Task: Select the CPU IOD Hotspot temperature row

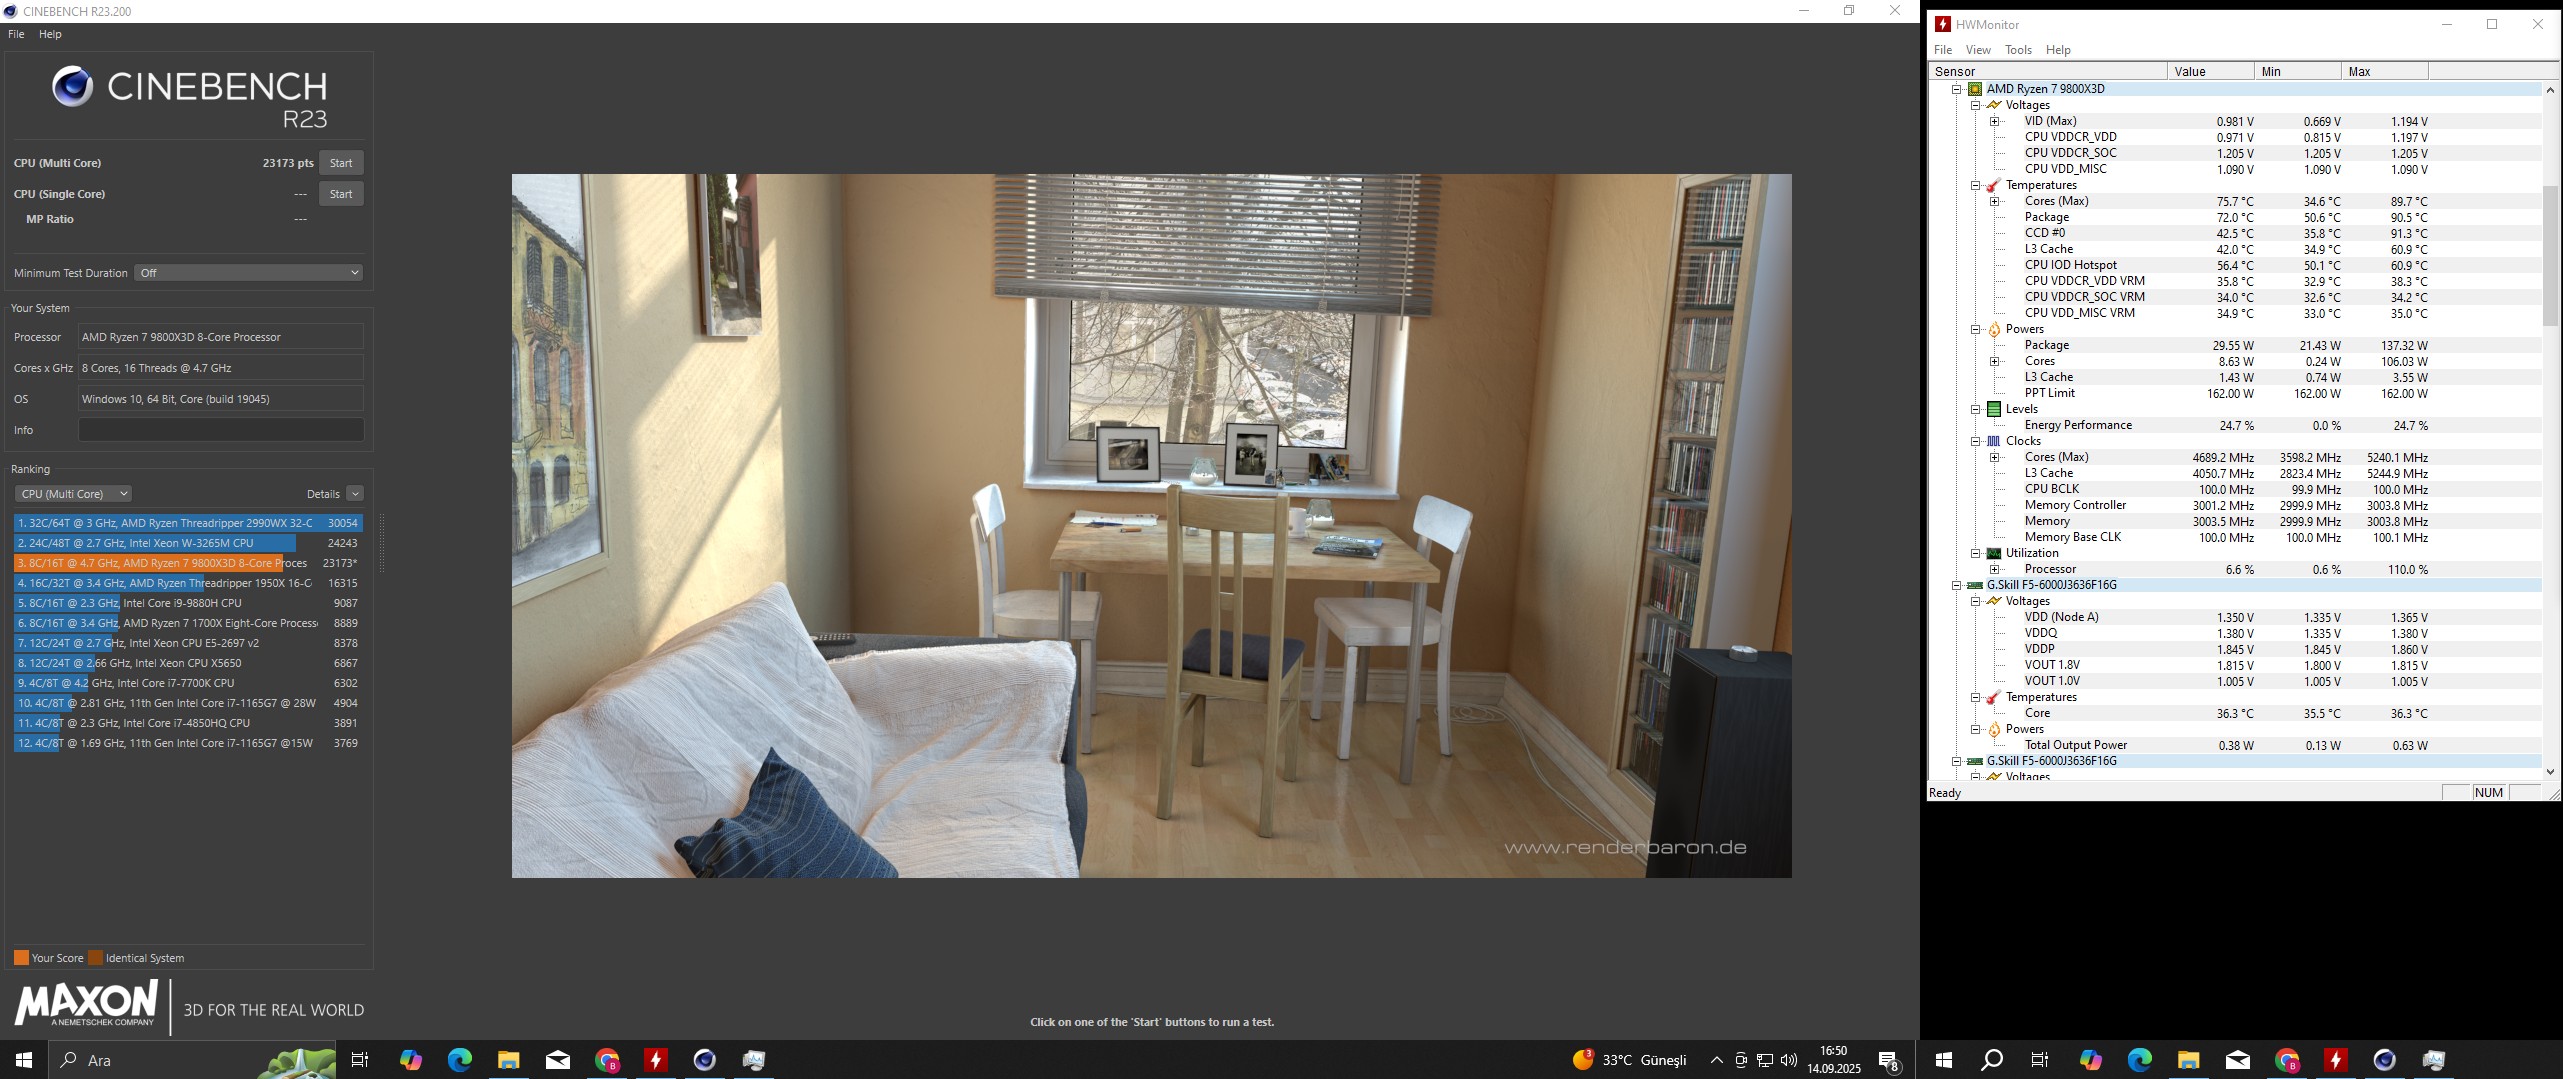Action: pyautogui.click(x=2236, y=265)
